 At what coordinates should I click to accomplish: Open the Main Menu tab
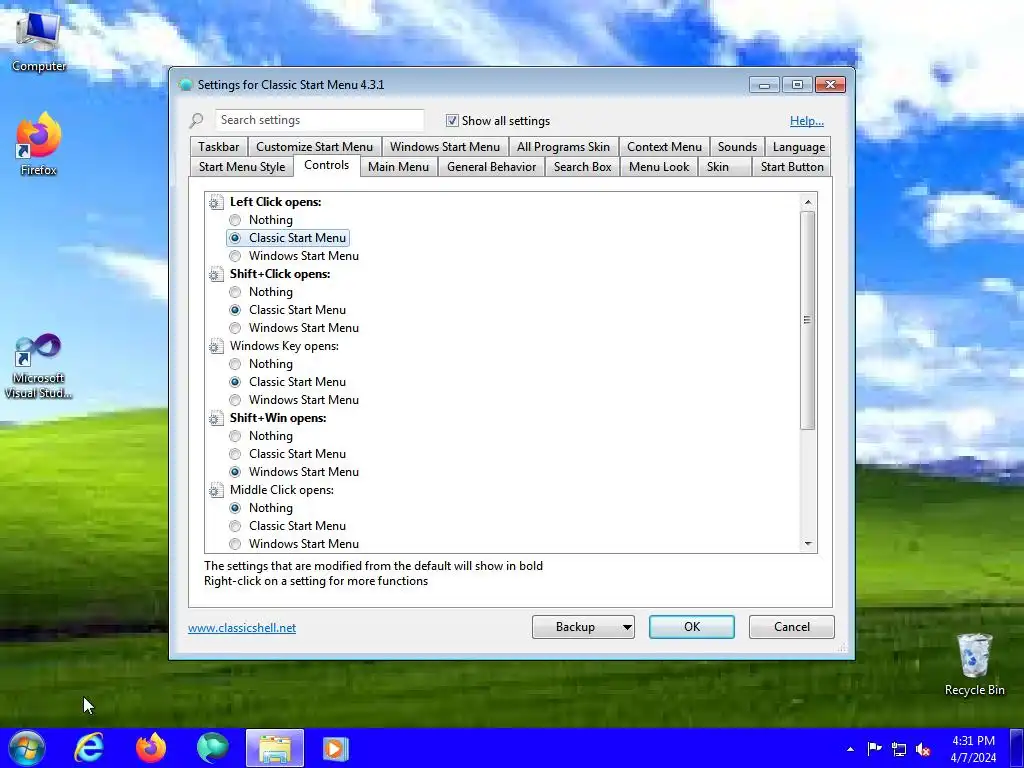398,167
